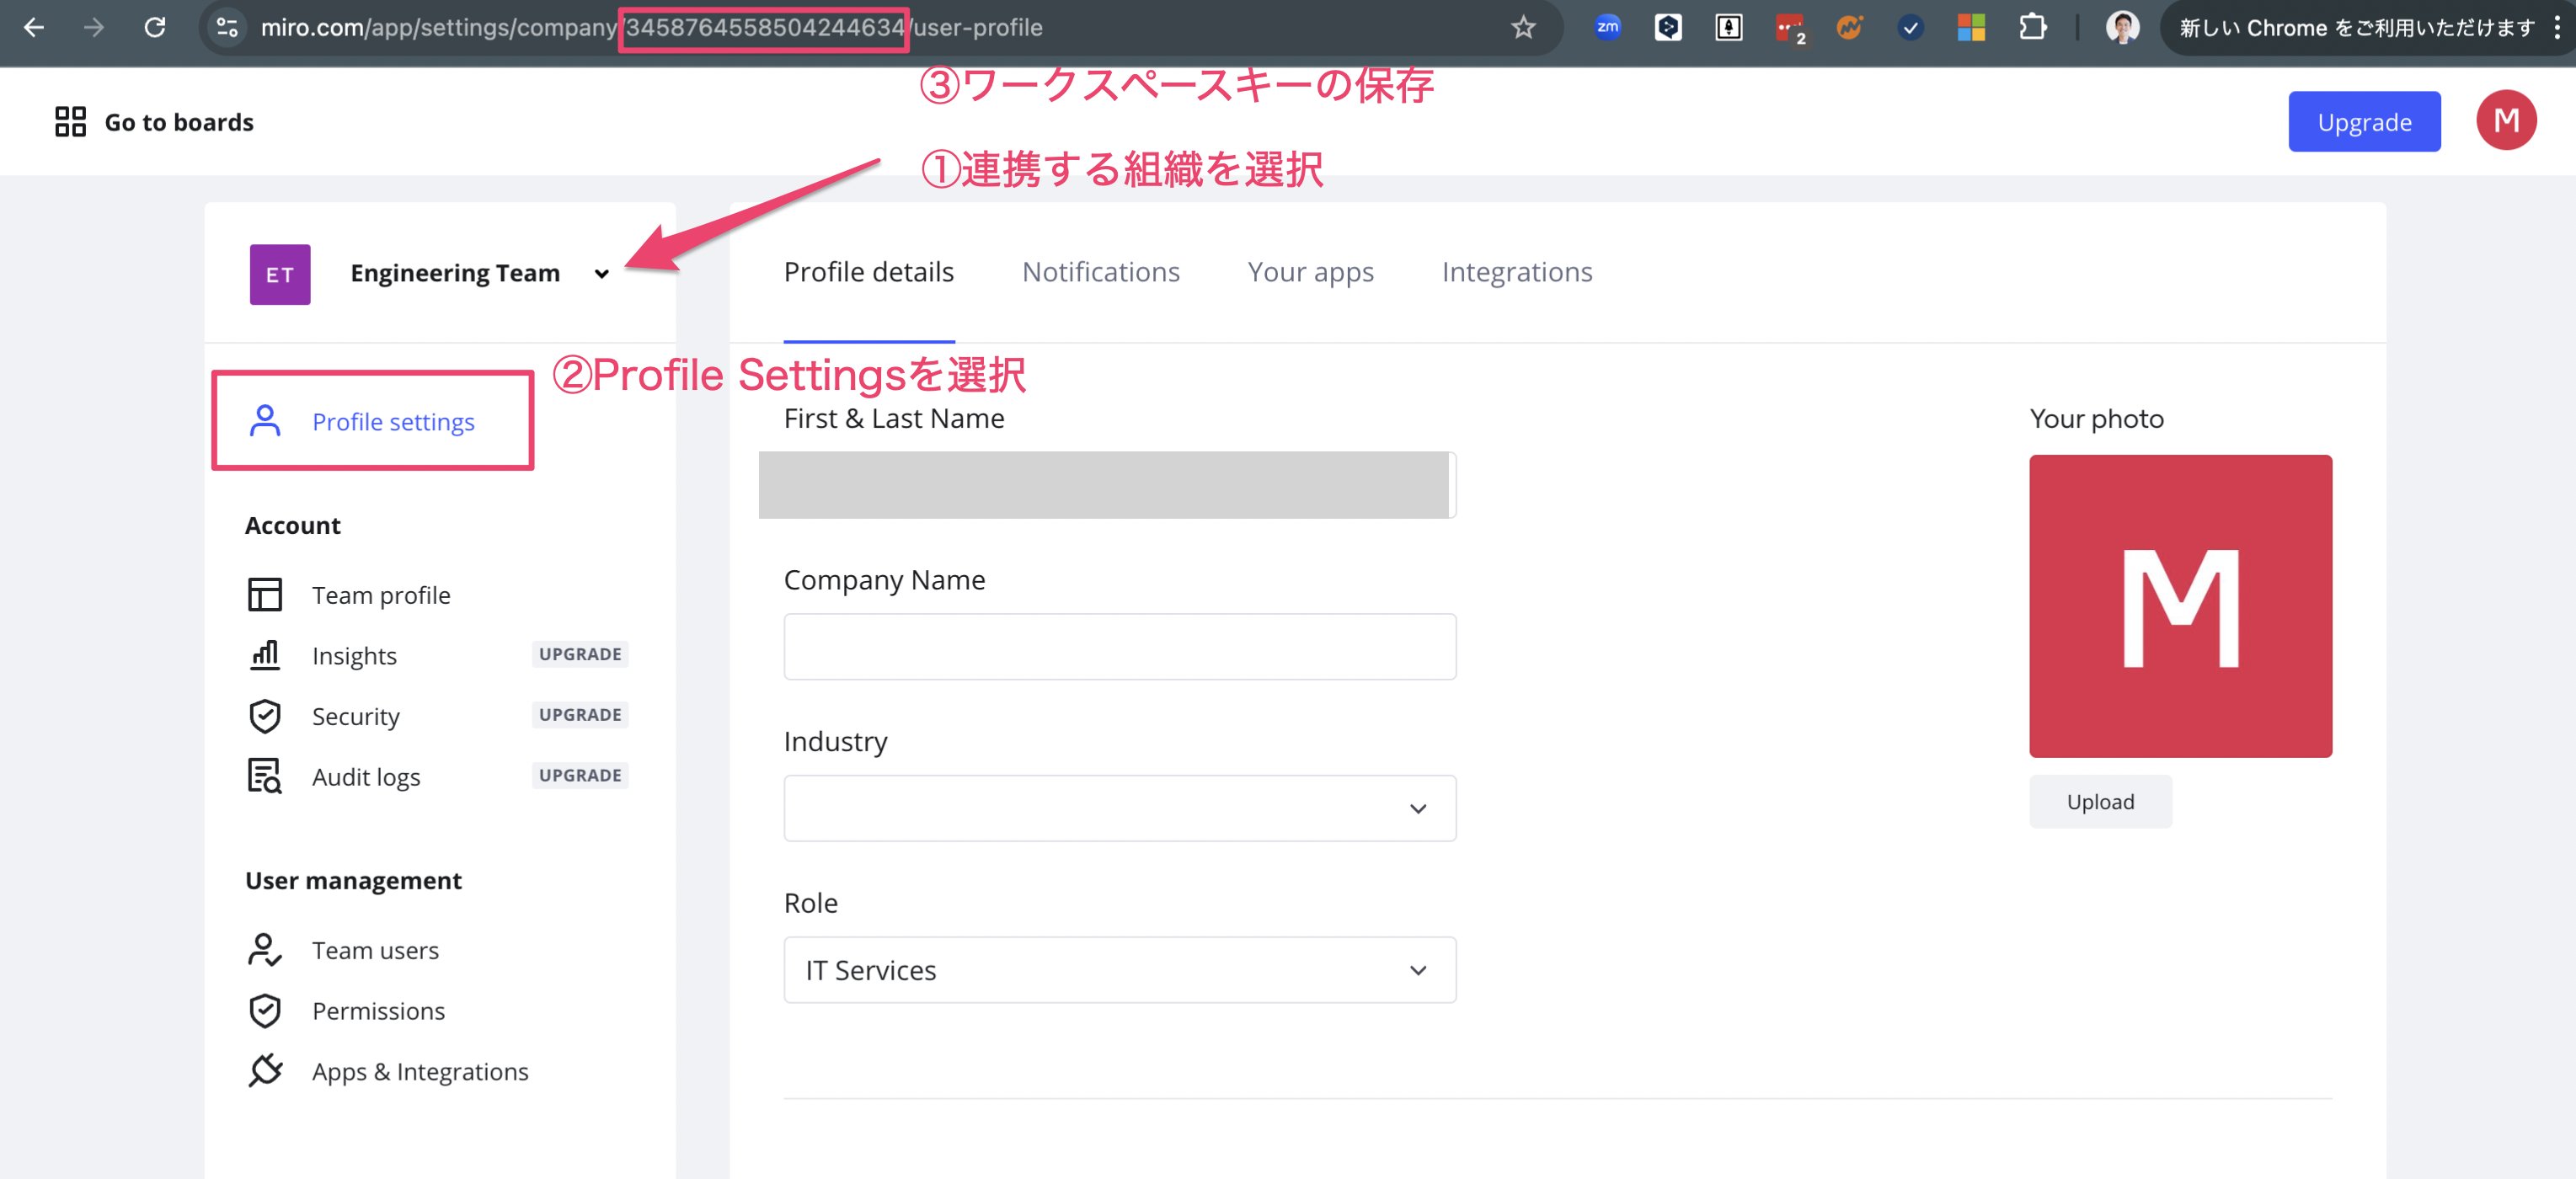This screenshot has height=1179, width=2576.
Task: Switch to the Notifications tab
Action: [1100, 272]
